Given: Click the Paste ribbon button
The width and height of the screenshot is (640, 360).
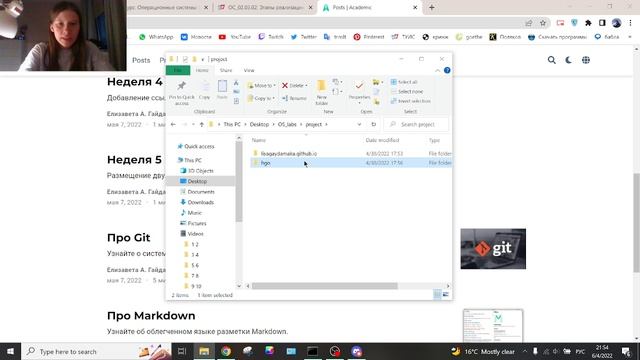Looking at the screenshot, I should [222, 90].
